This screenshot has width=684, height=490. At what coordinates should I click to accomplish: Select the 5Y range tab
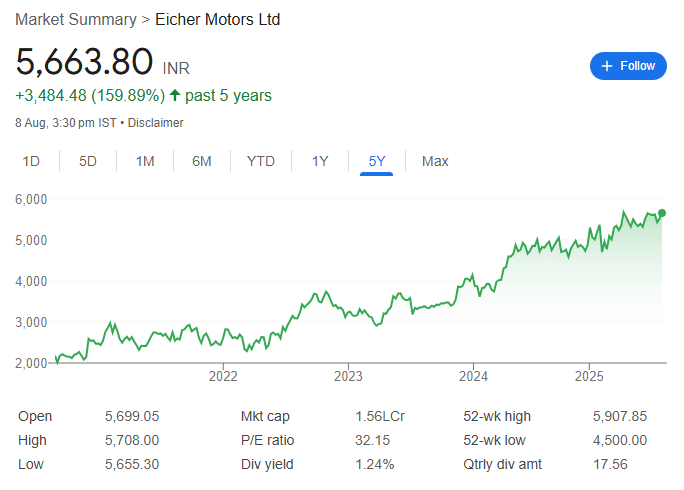click(377, 161)
